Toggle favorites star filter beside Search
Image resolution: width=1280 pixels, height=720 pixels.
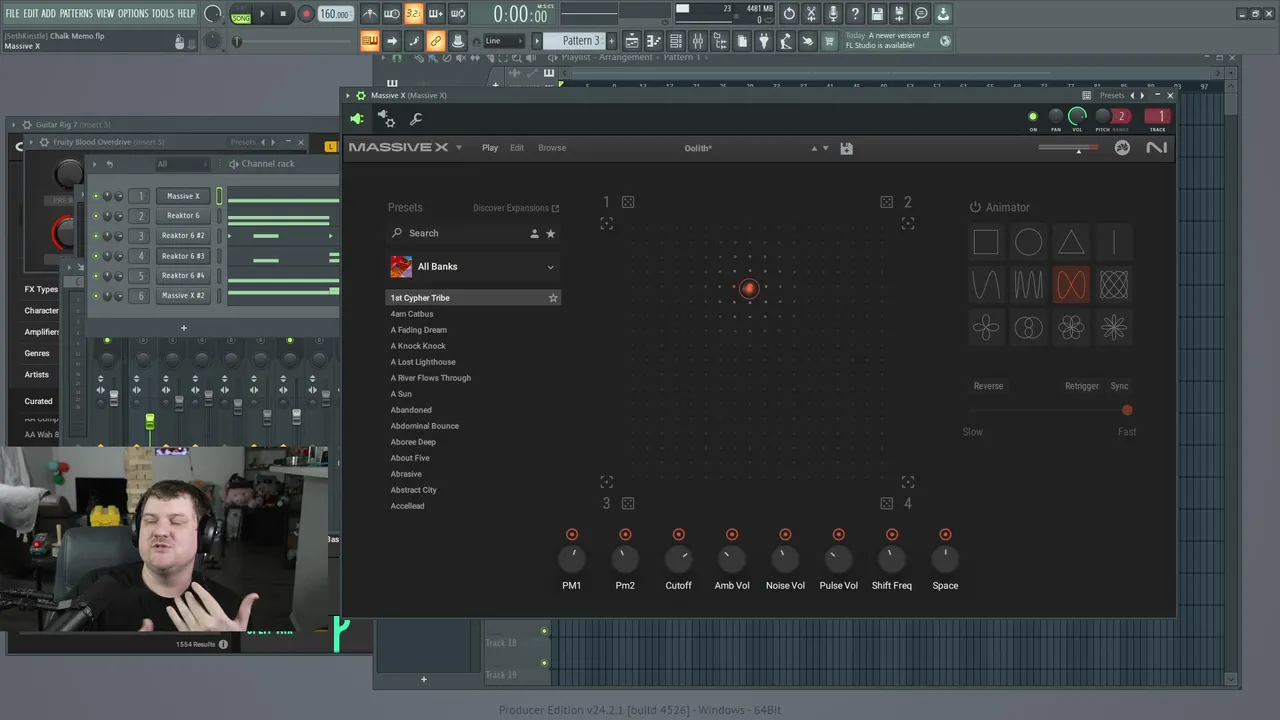[550, 233]
